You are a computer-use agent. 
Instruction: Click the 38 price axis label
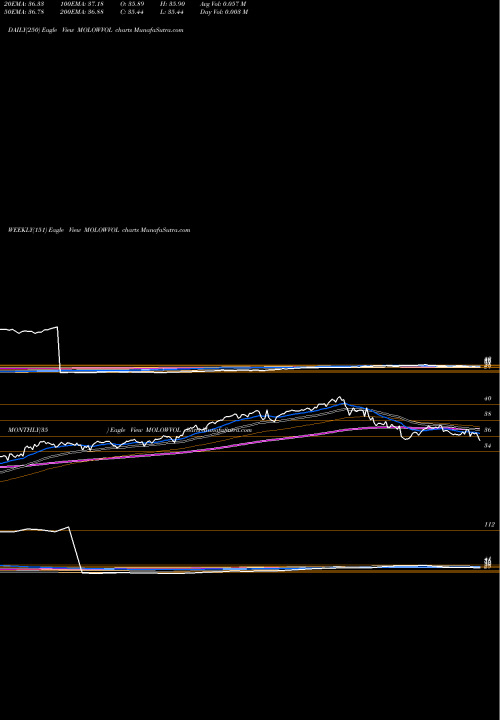[488, 414]
